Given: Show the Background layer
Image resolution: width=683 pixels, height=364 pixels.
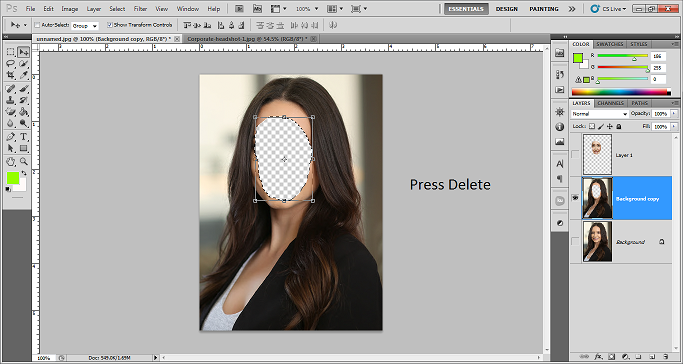Looking at the screenshot, I should click(575, 241).
